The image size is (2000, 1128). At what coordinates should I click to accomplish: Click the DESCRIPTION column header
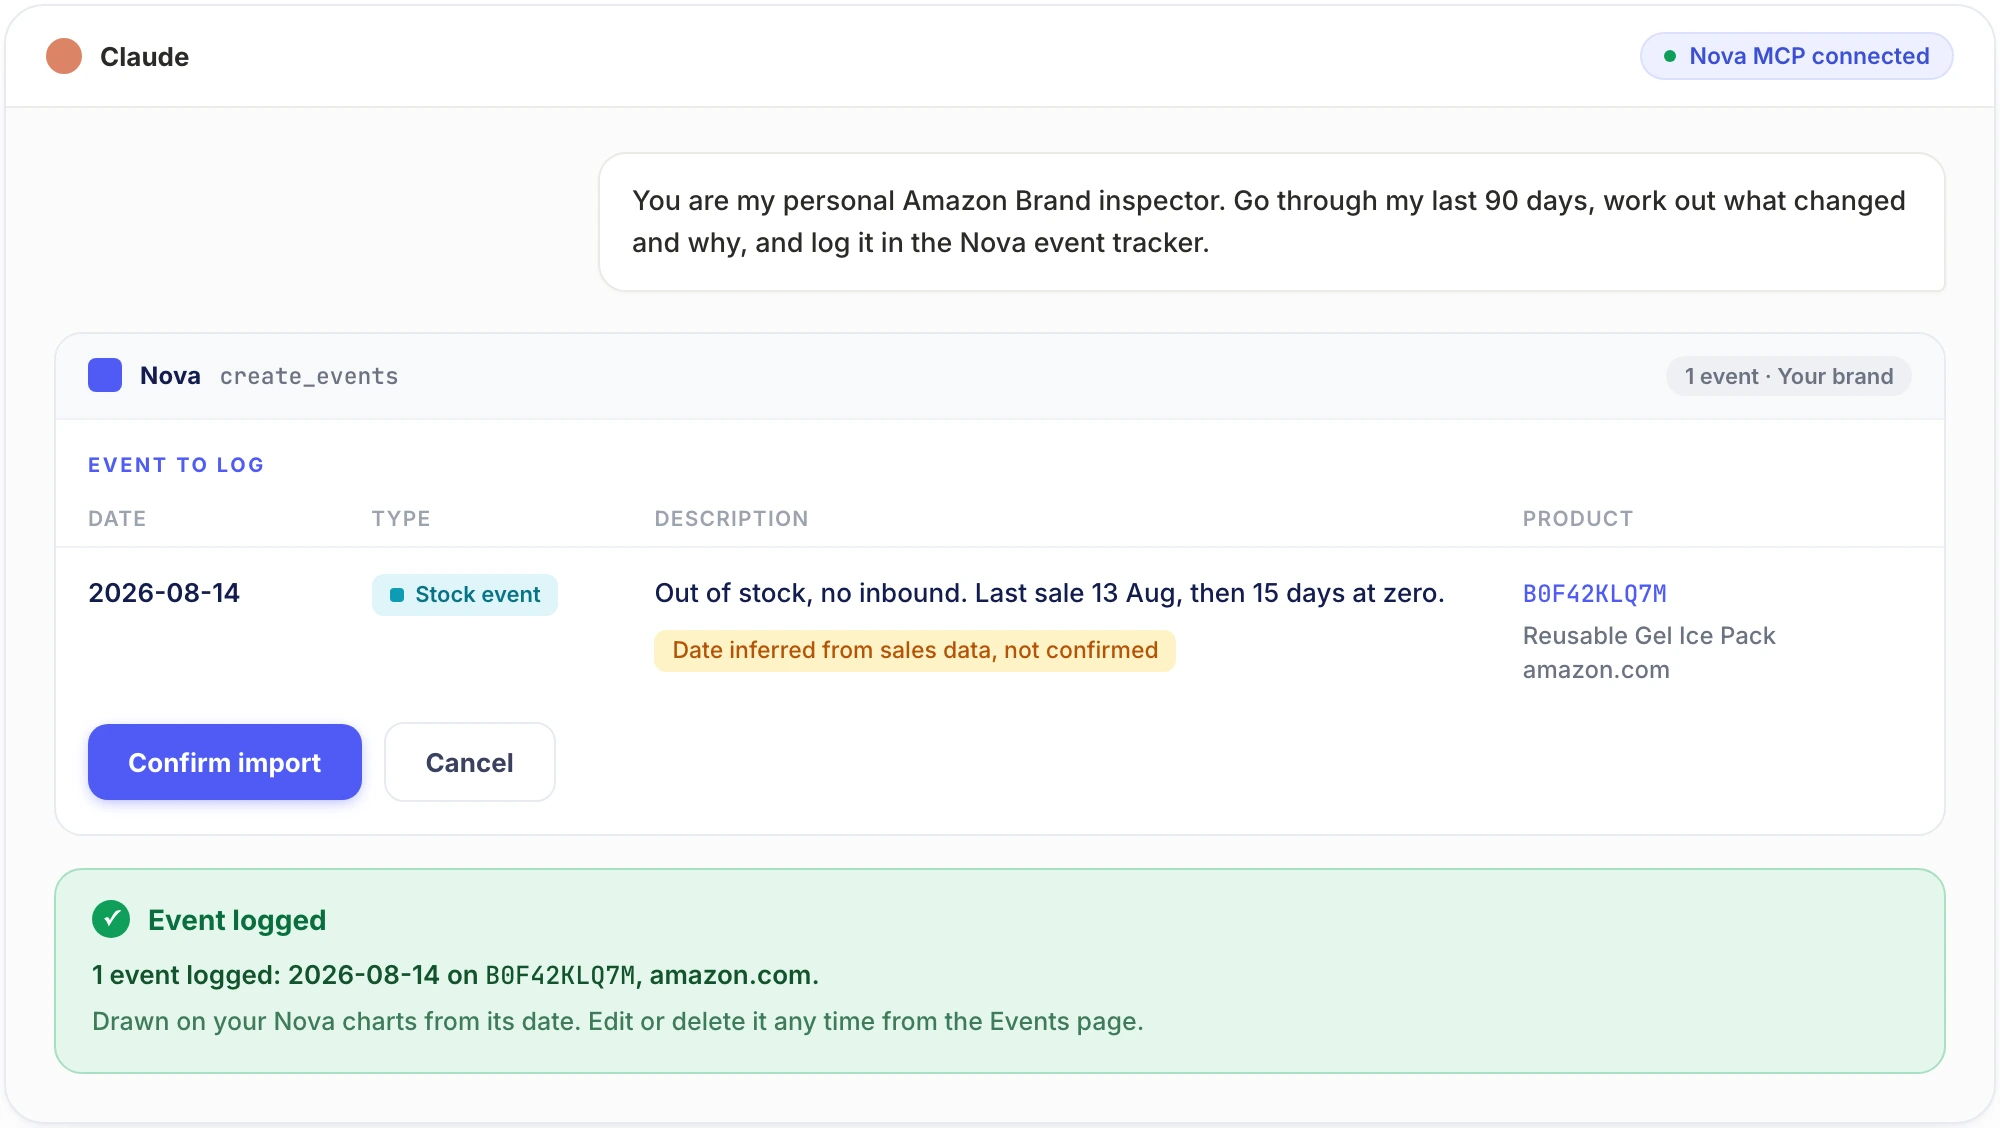[x=731, y=518]
